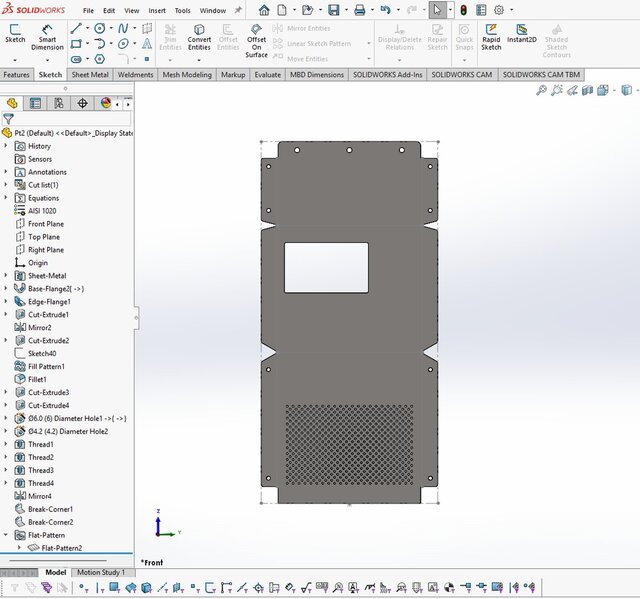Open the Tools menu
The height and width of the screenshot is (599, 640).
[x=182, y=11]
